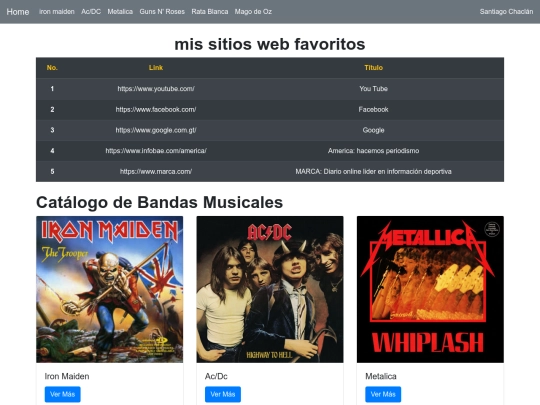Viewport: 540px width, 405px height.
Task: Go to Iron maiden nav item
Action: pyautogui.click(x=57, y=12)
